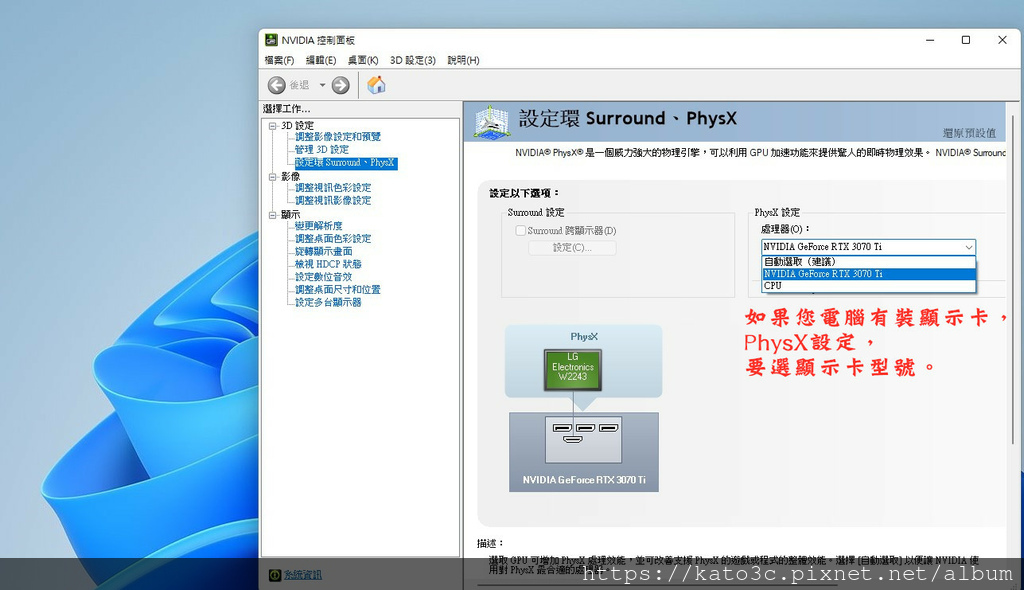Screen dimensions: 1024x590
Task: Open the home page via the house icon
Action: 376,85
